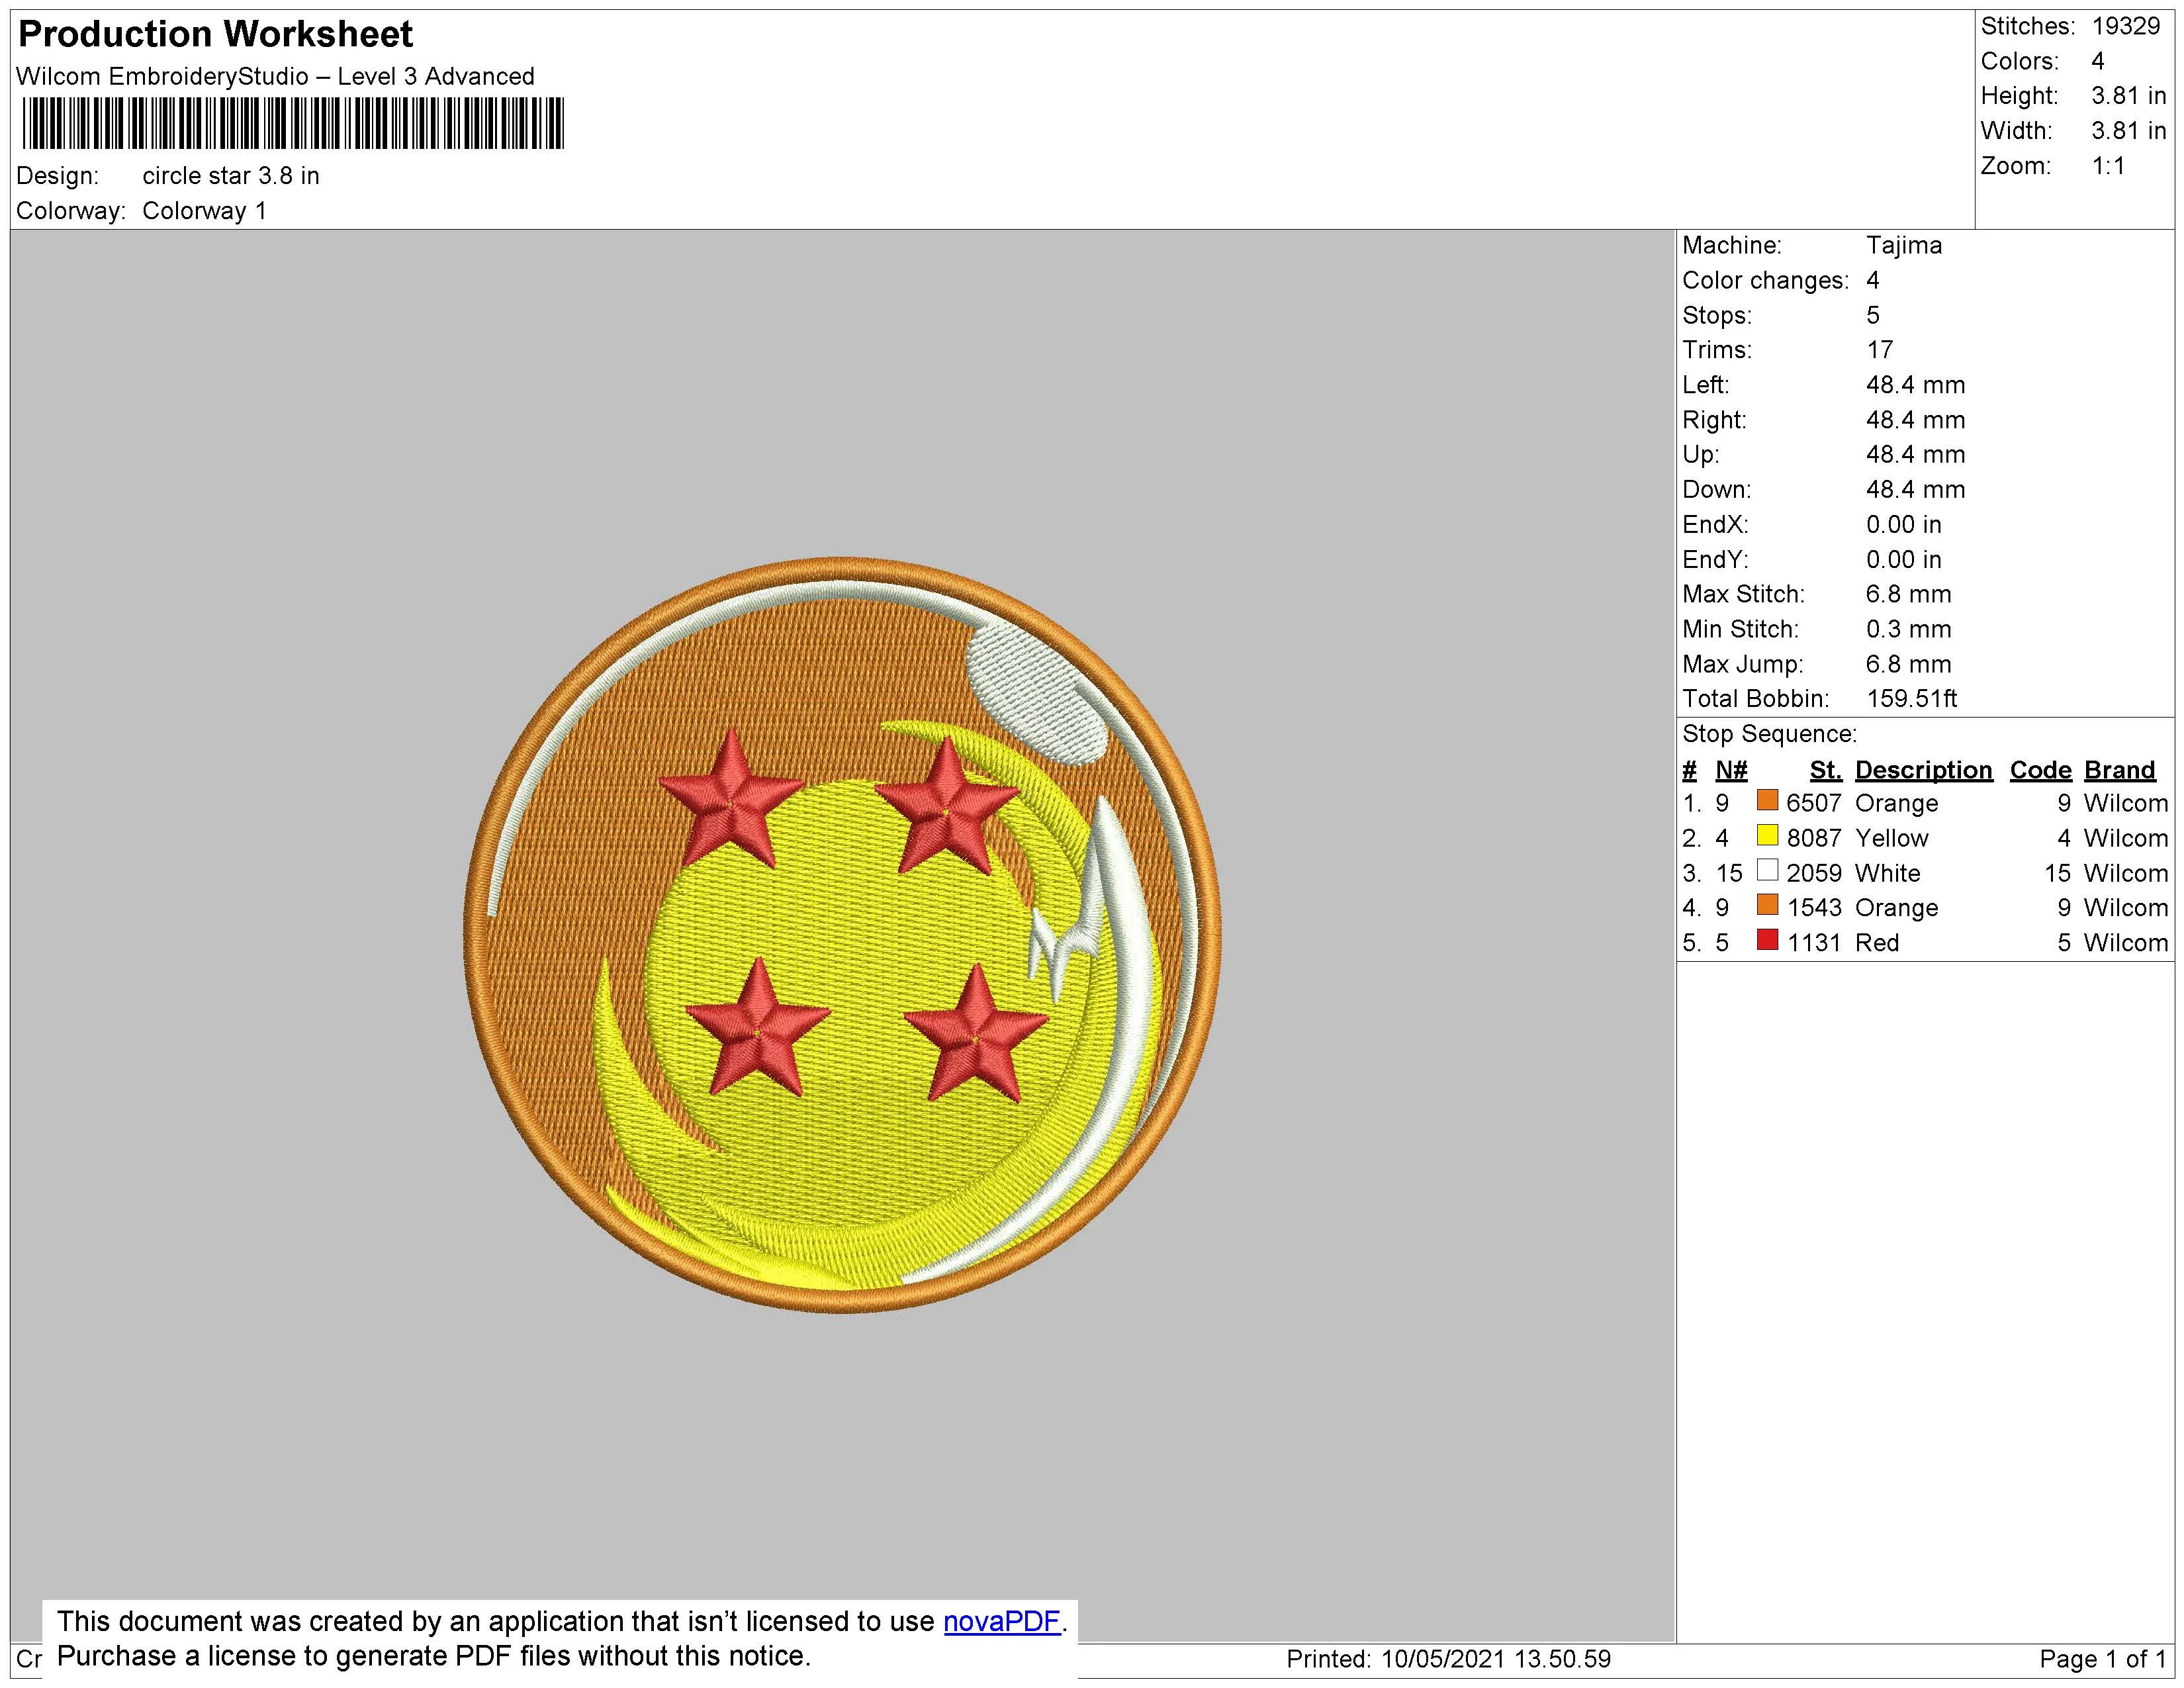
Task: Click the 'White' description in row 3
Action: click(1887, 873)
